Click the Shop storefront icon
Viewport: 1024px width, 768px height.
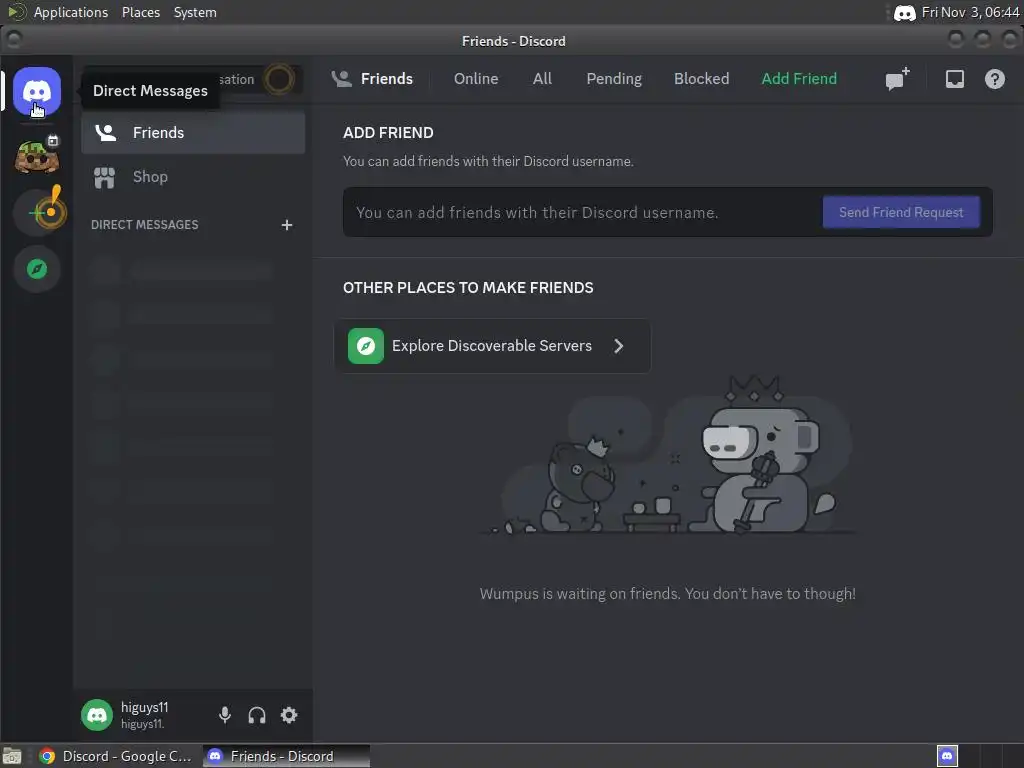pyautogui.click(x=104, y=177)
